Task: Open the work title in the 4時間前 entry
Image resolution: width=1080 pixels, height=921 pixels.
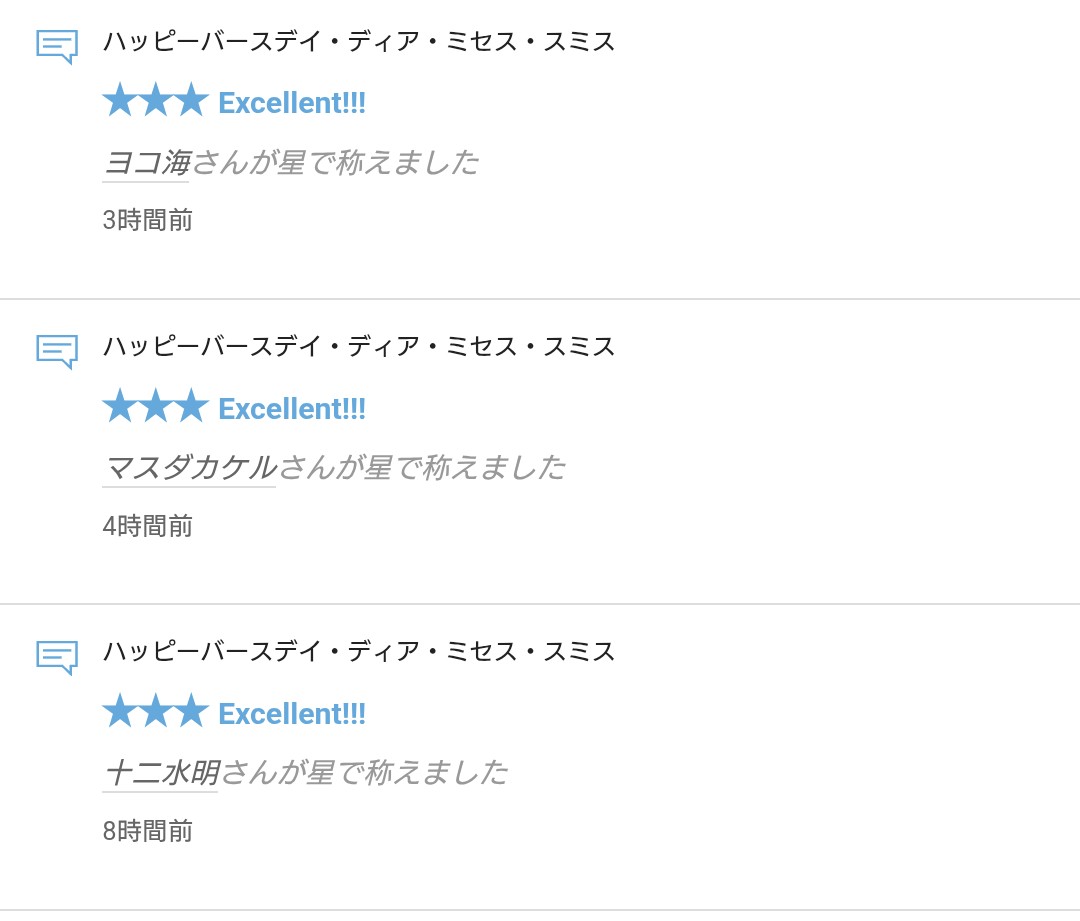Action: coord(359,347)
